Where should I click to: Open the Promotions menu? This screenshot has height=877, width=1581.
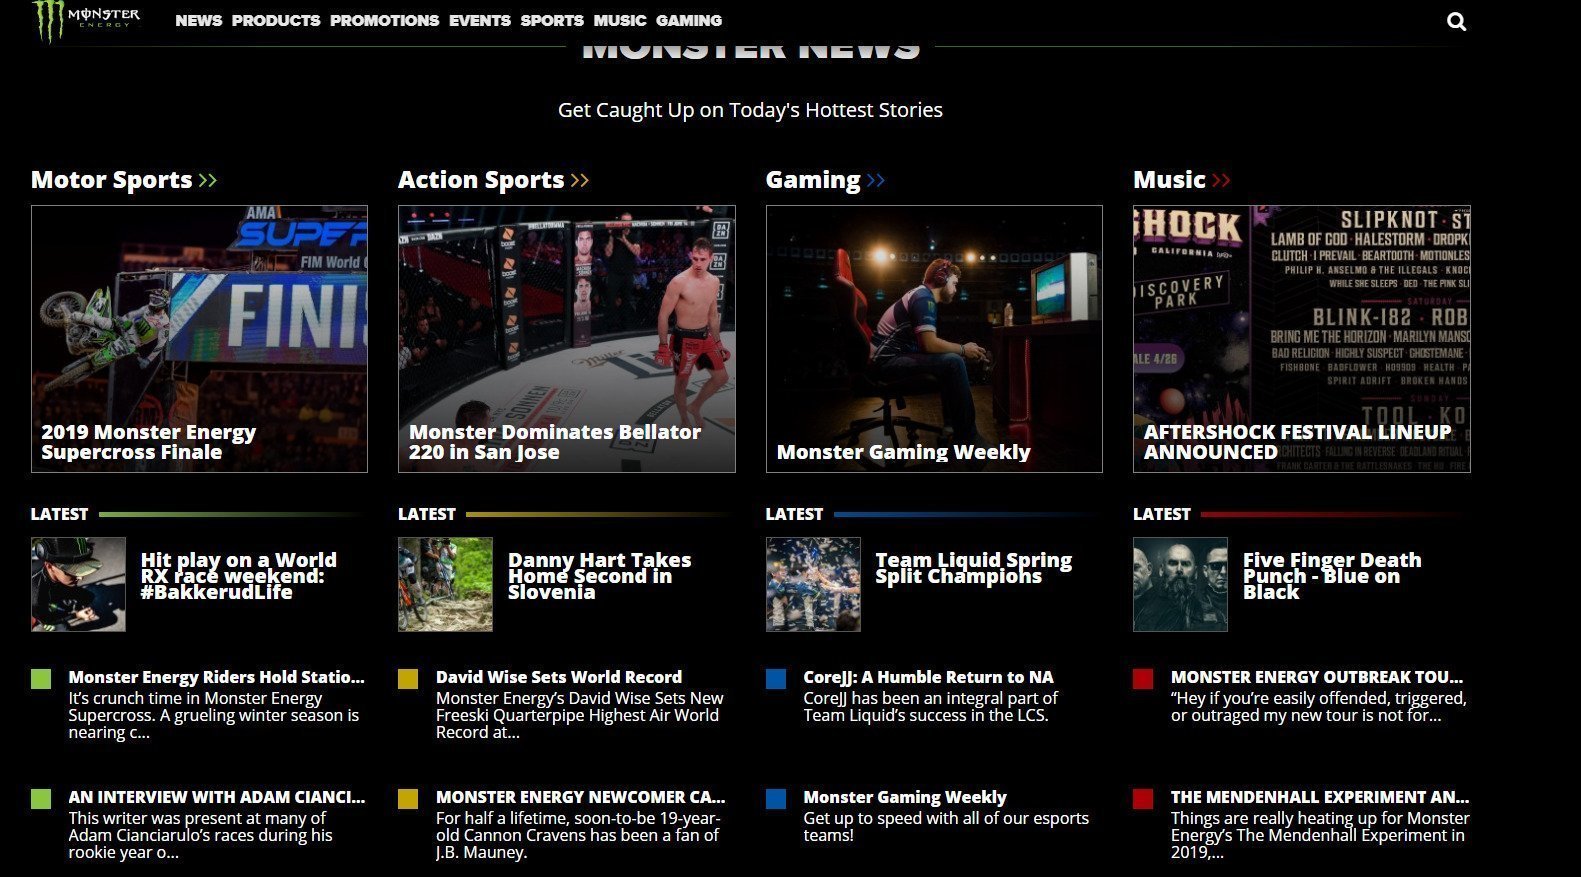pos(384,20)
